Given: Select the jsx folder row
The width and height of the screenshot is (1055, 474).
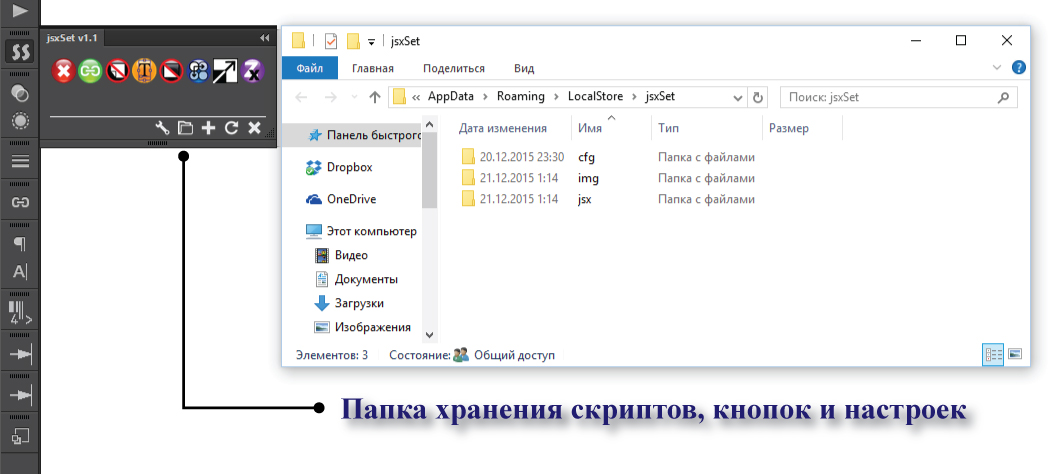Looking at the screenshot, I should click(x=609, y=199).
